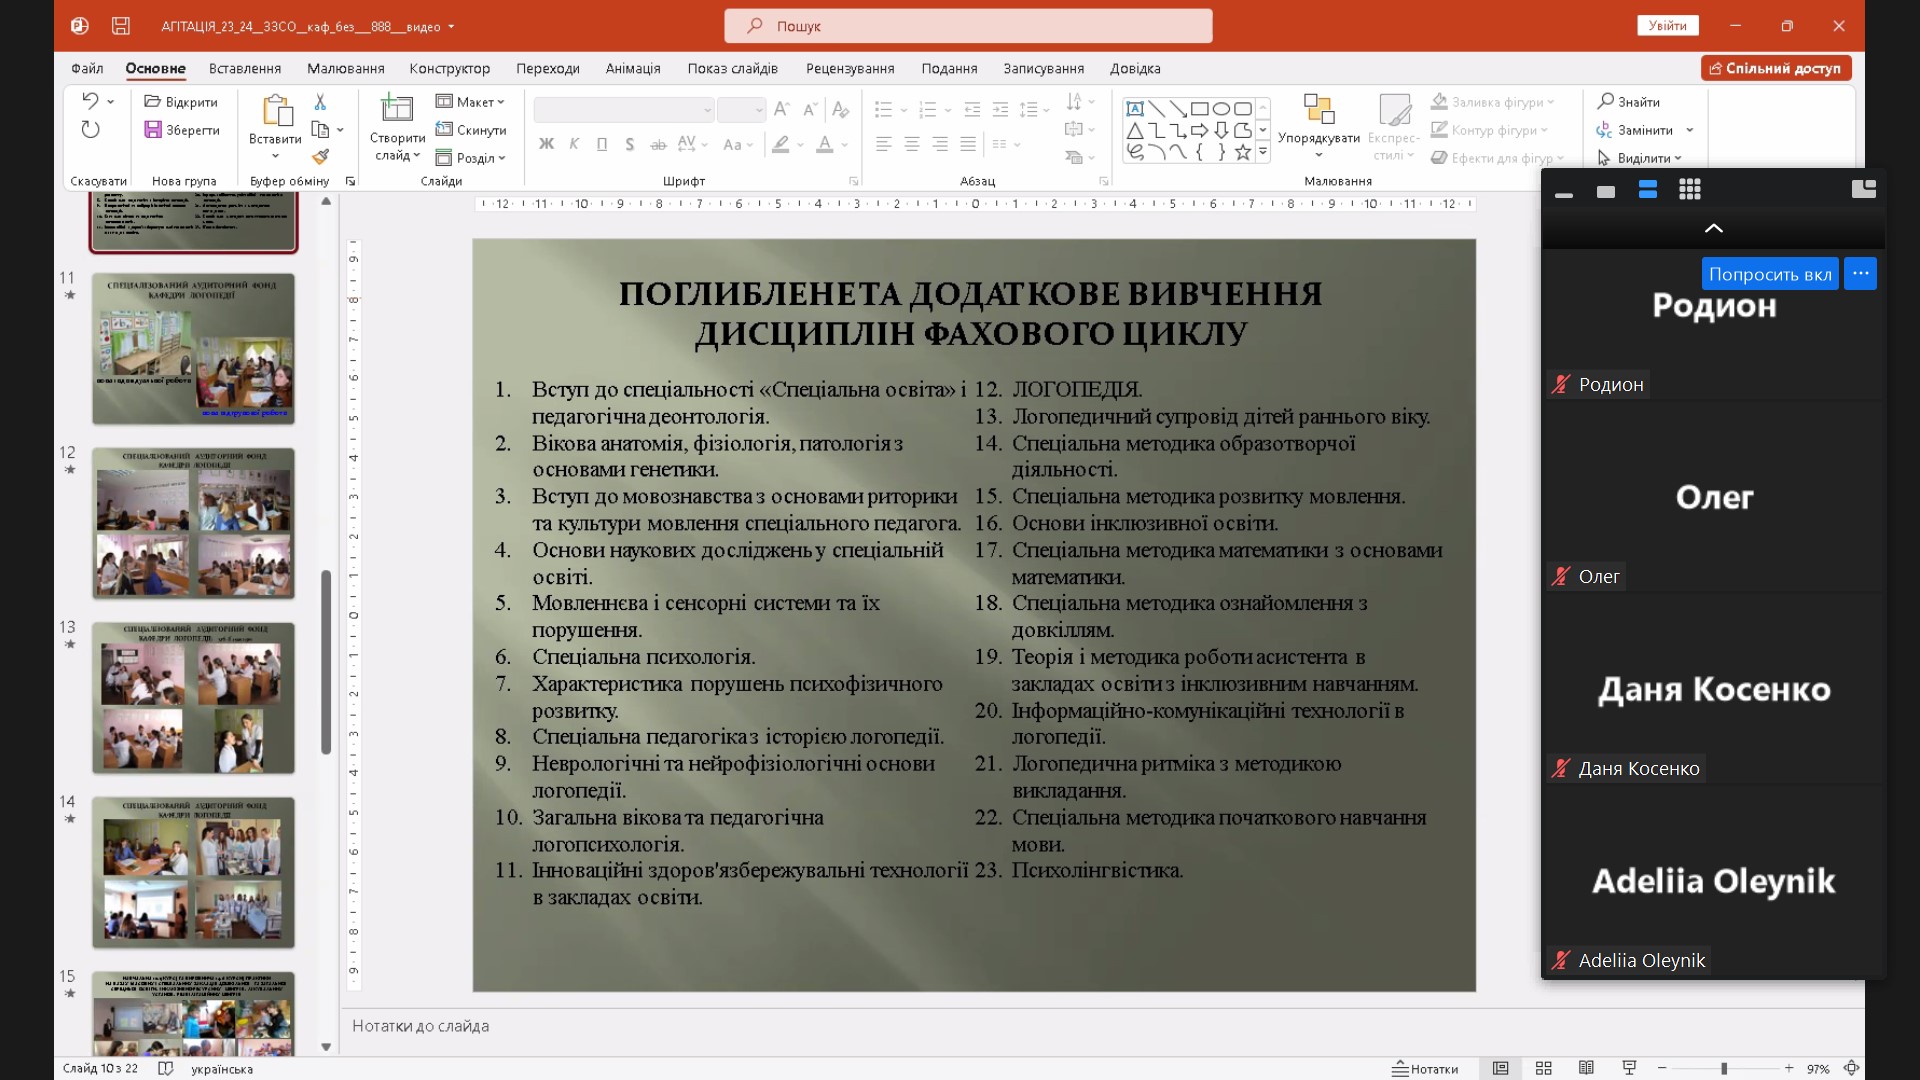The image size is (1920, 1080).
Task: Click fit slide to window icon
Action: tap(1851, 1068)
